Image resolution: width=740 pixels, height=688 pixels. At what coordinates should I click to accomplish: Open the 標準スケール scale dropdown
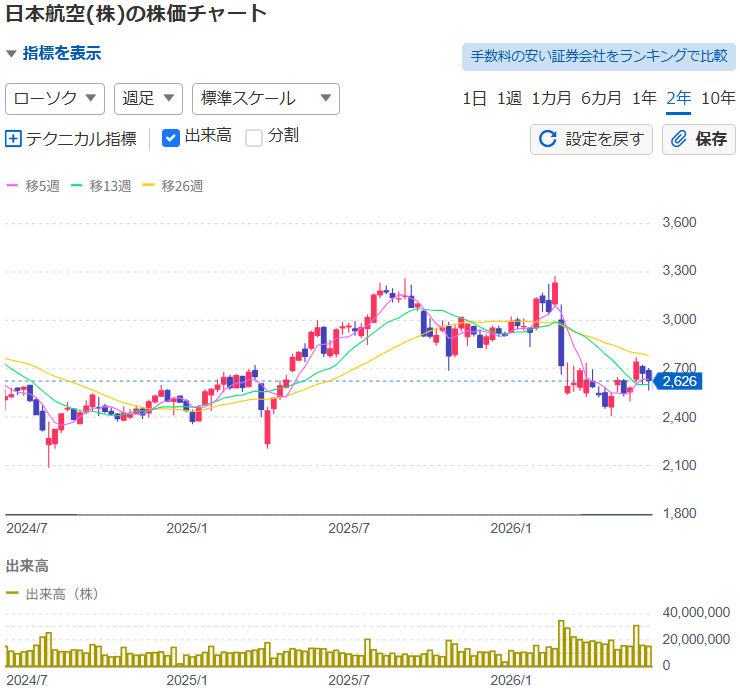pyautogui.click(x=266, y=99)
